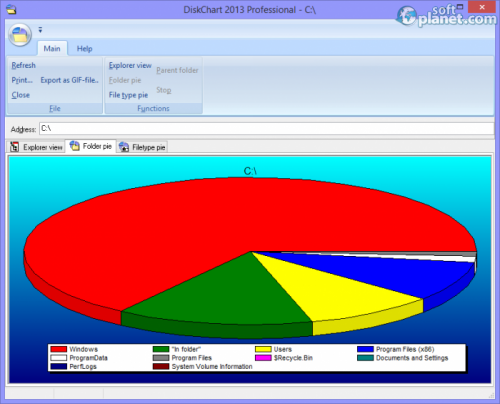
Task: Switch to the Main ribbon tab
Action: pos(52,49)
